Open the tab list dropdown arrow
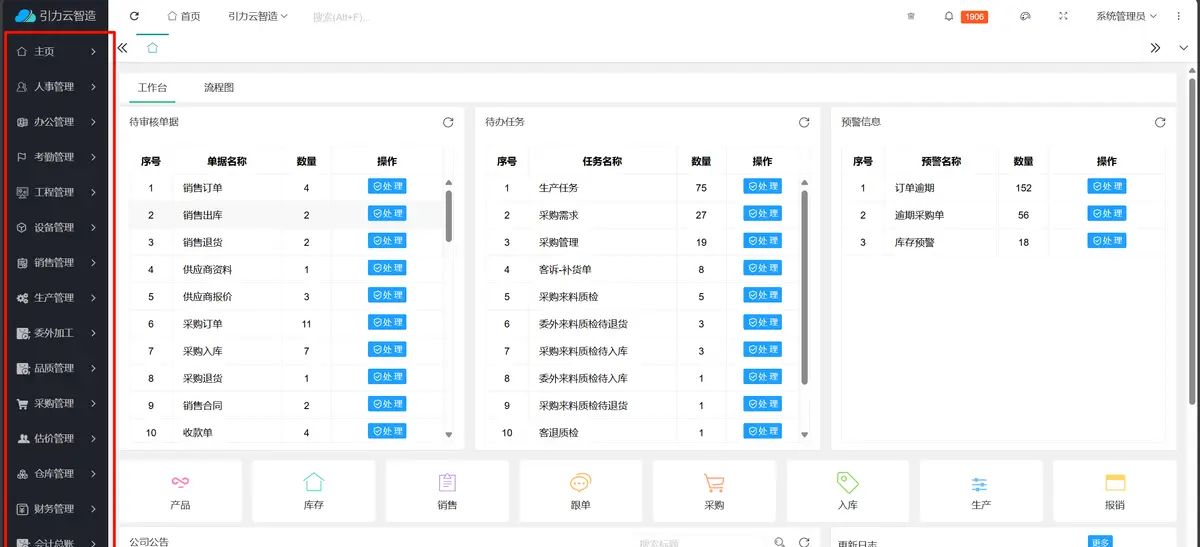The height and width of the screenshot is (547, 1200). pos(1186,47)
